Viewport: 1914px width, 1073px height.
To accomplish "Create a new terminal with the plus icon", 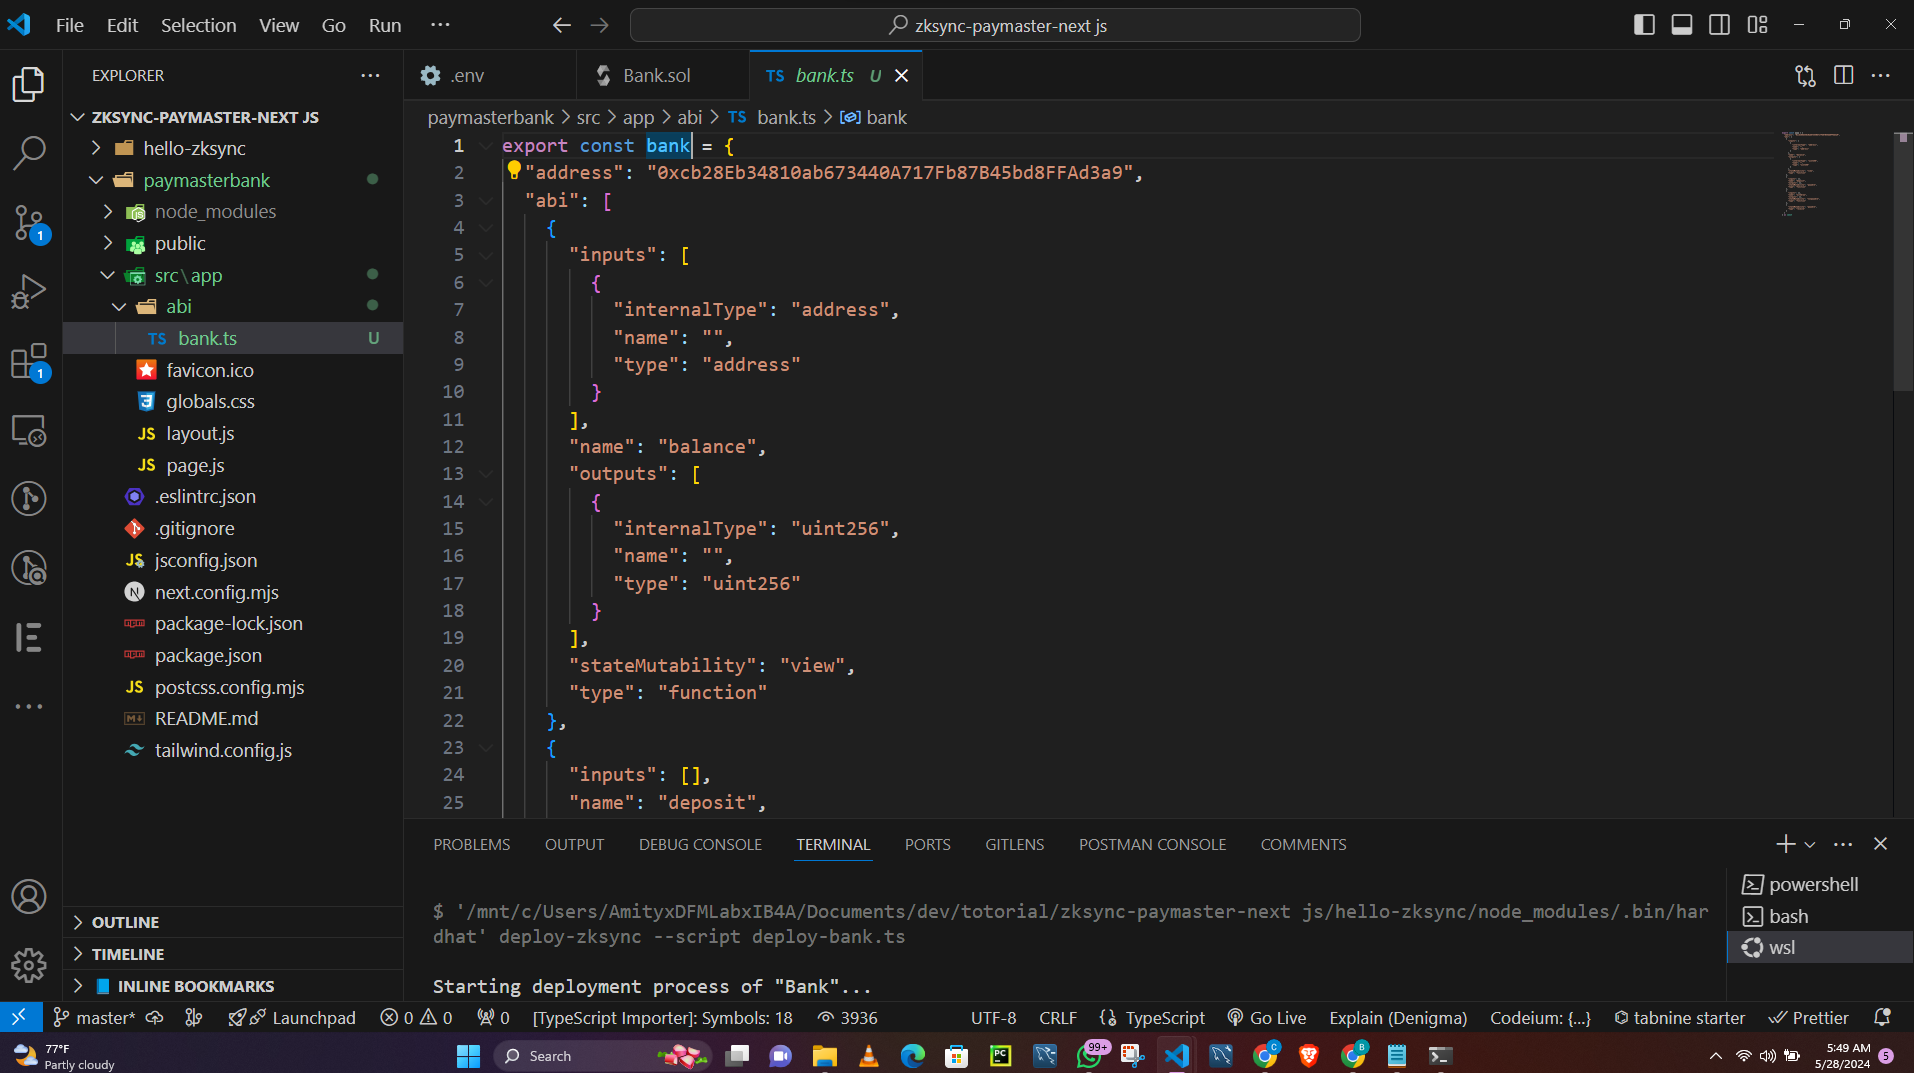I will tap(1785, 844).
